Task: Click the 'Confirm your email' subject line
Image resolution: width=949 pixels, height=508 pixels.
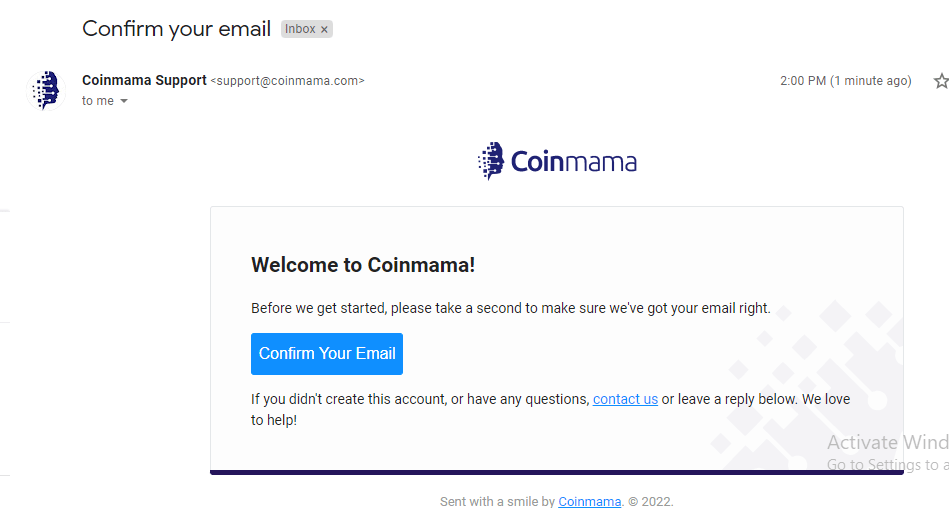Action: (176, 29)
